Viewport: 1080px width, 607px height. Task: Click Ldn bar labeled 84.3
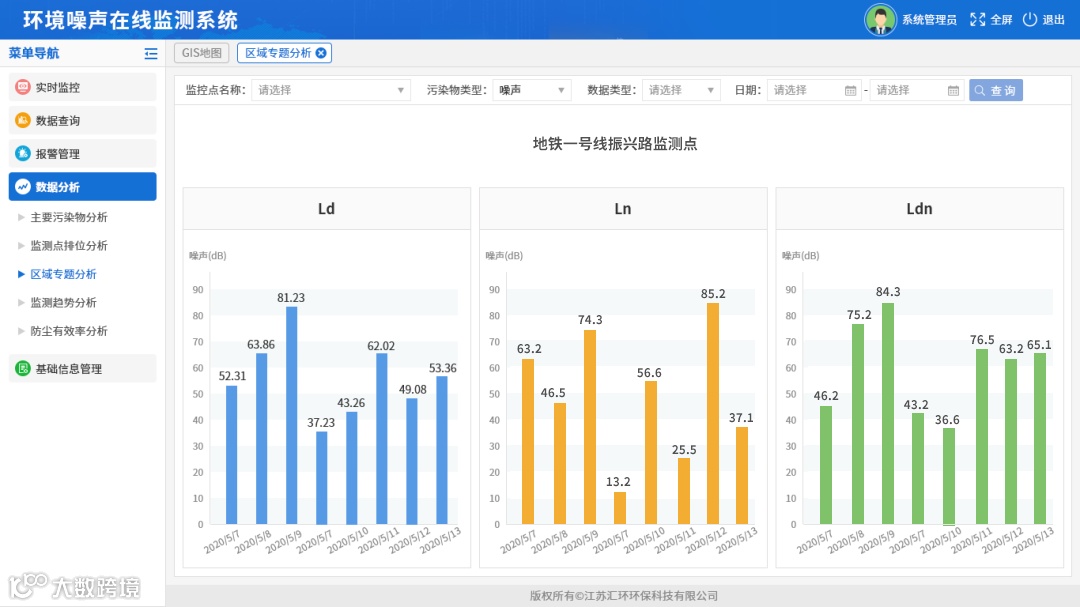(888, 413)
